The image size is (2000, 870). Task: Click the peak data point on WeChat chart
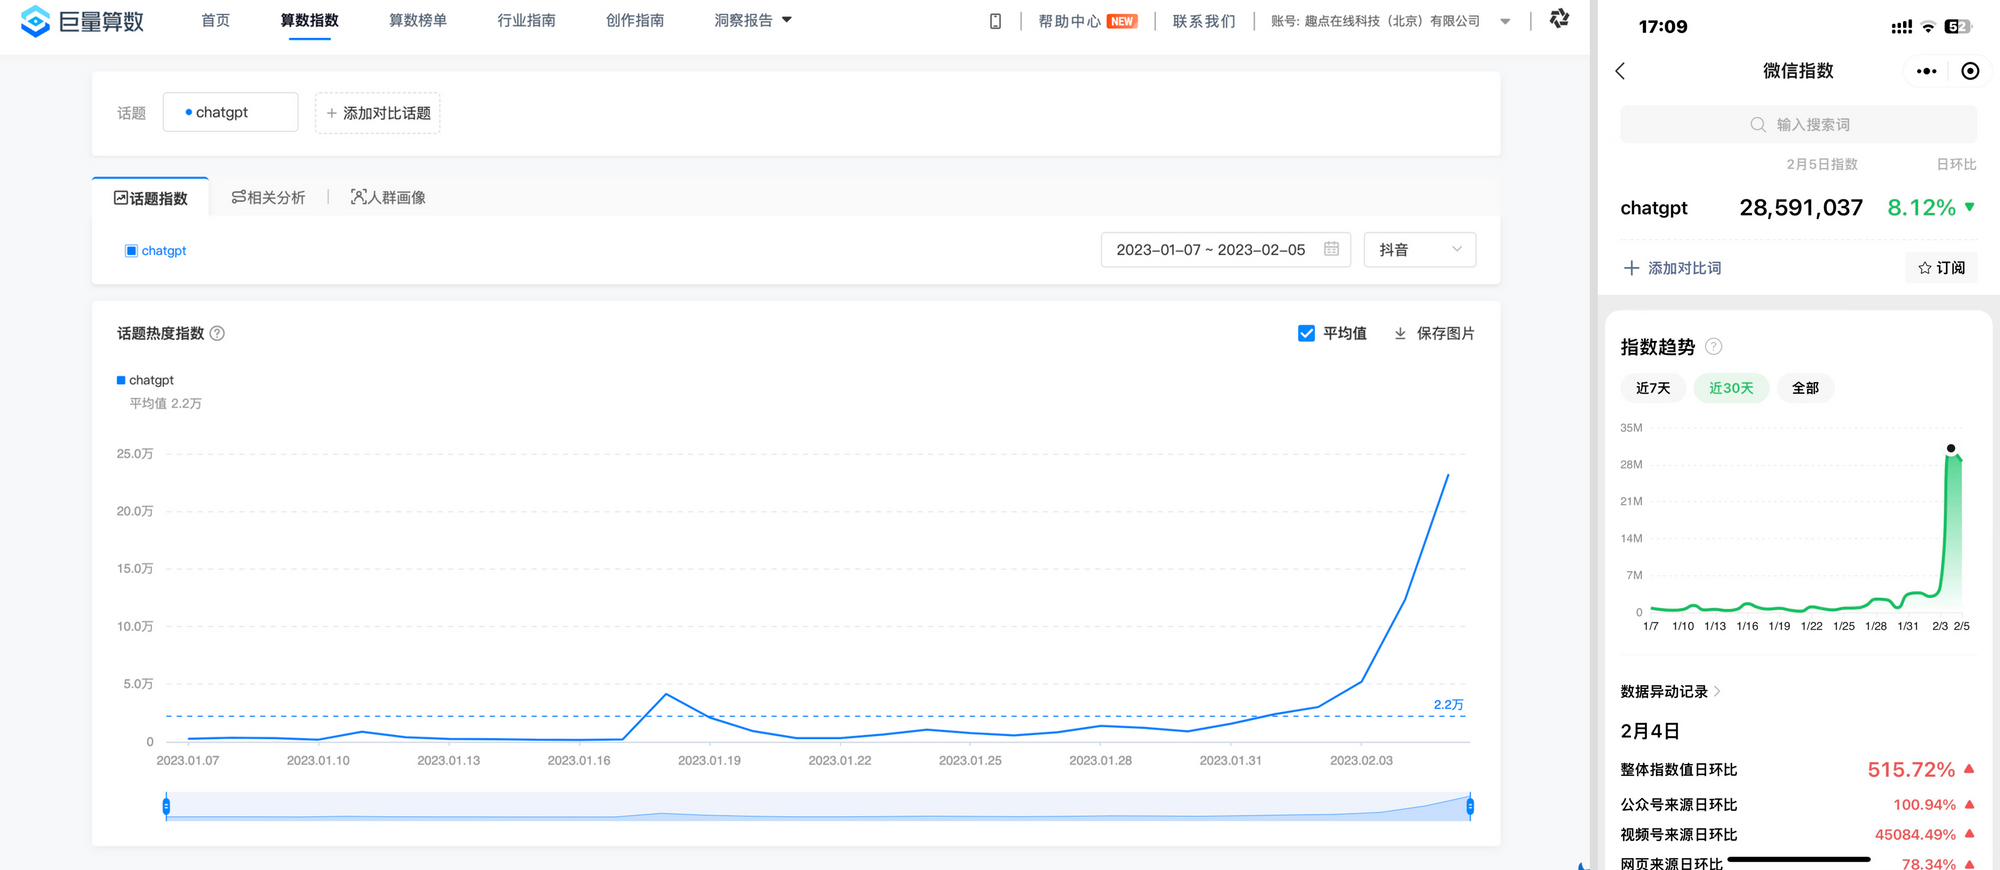1950,448
